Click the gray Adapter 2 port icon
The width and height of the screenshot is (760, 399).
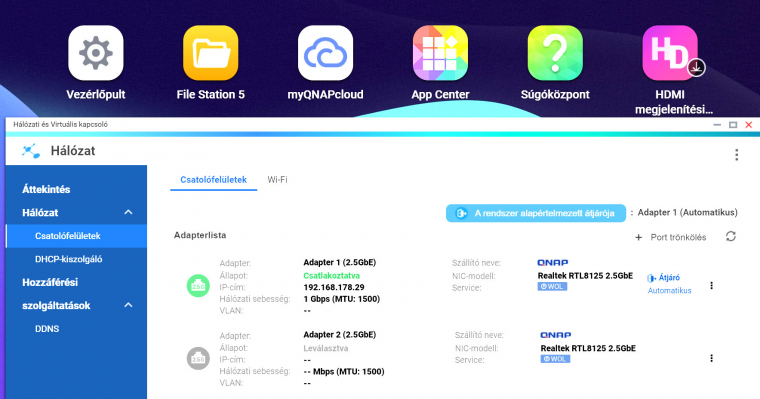[x=198, y=358]
